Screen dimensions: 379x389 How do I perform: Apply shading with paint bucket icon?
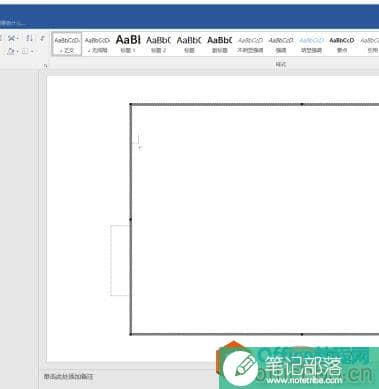click(11, 51)
